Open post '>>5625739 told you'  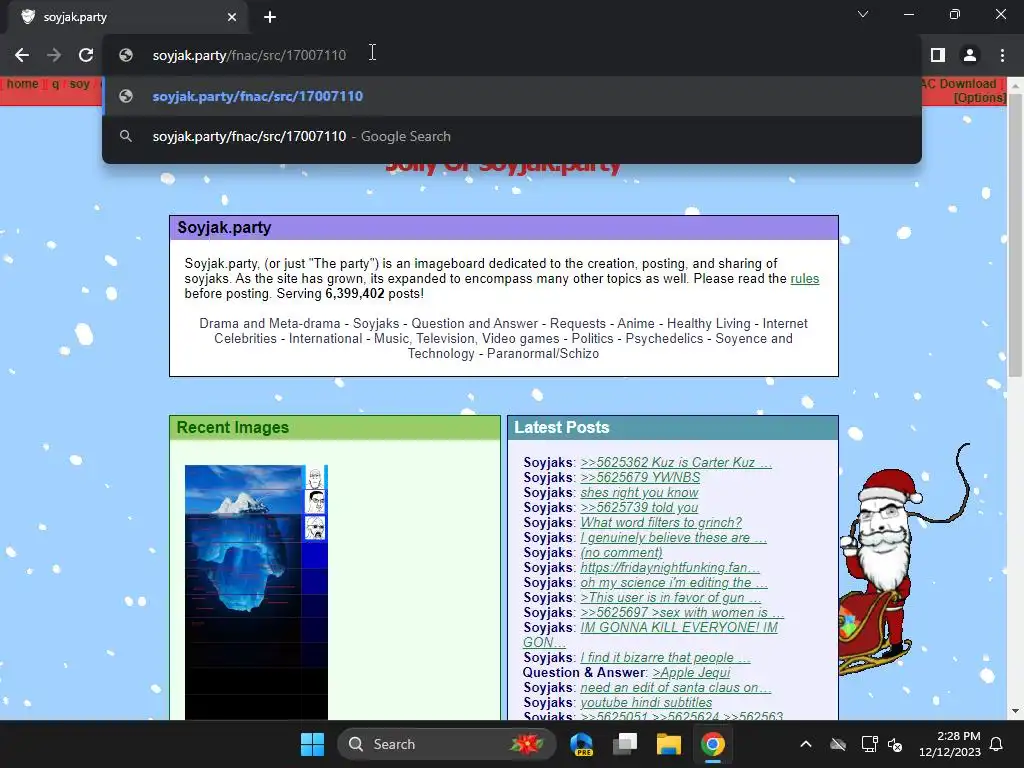coord(639,507)
